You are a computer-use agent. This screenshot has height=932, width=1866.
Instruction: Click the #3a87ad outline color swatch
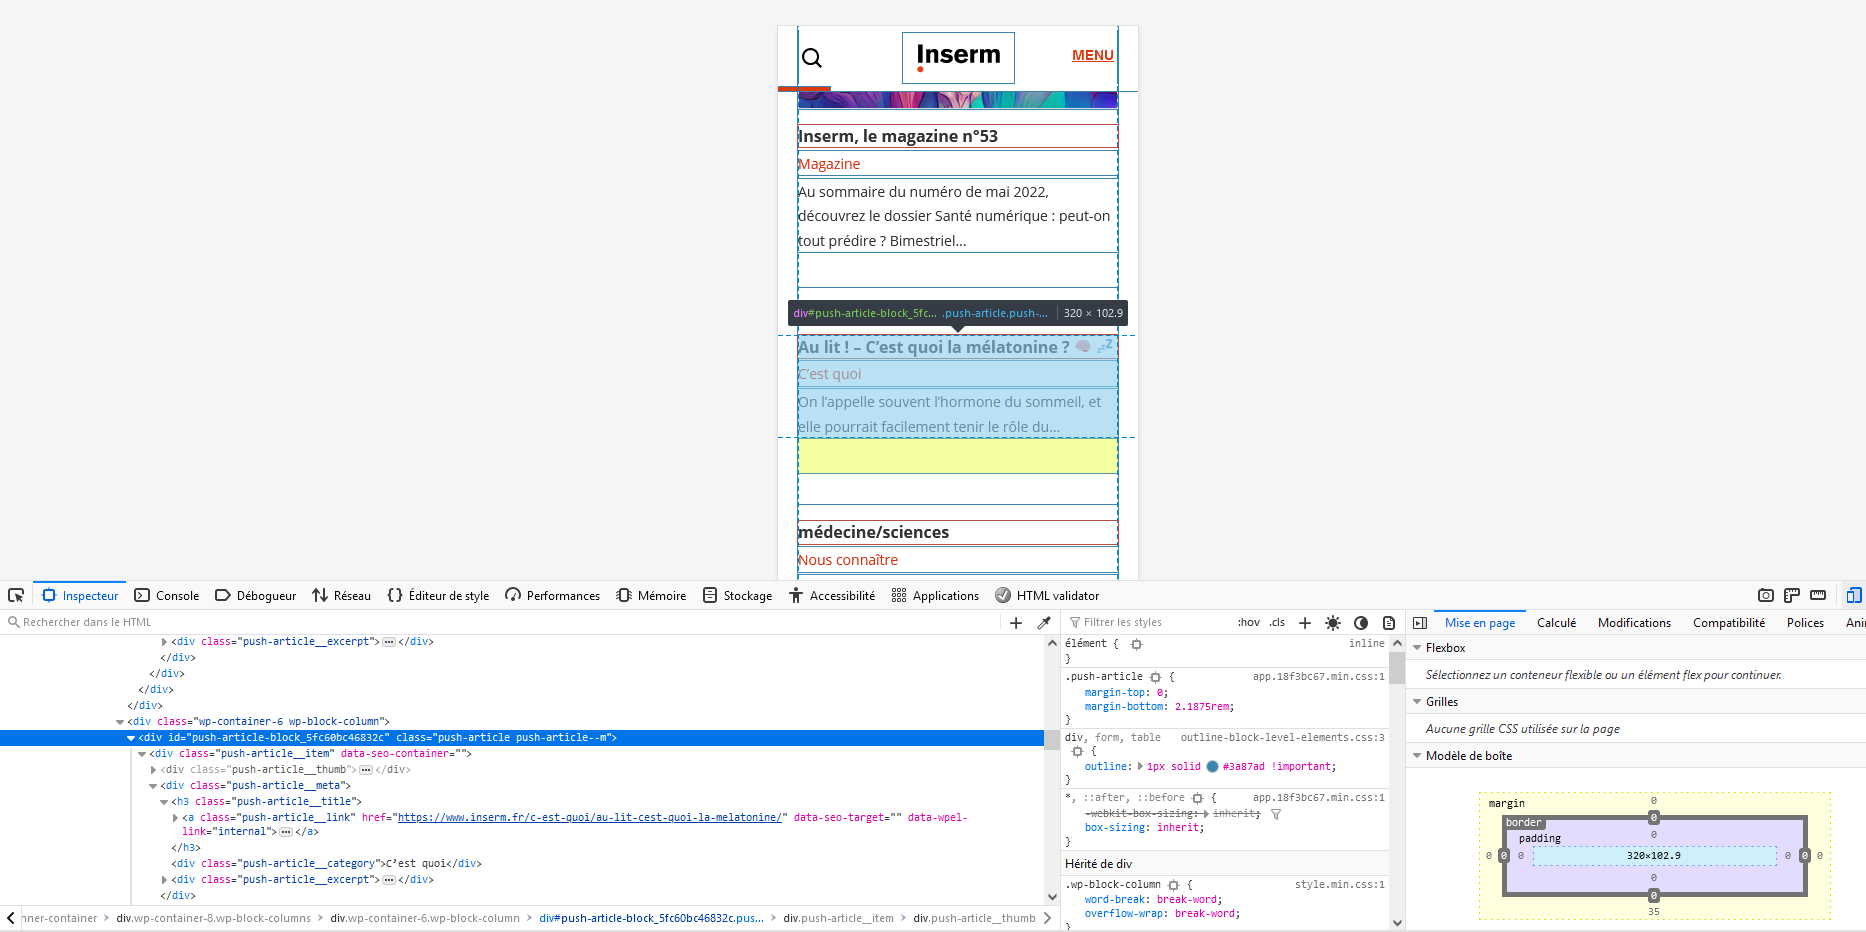(x=1212, y=767)
